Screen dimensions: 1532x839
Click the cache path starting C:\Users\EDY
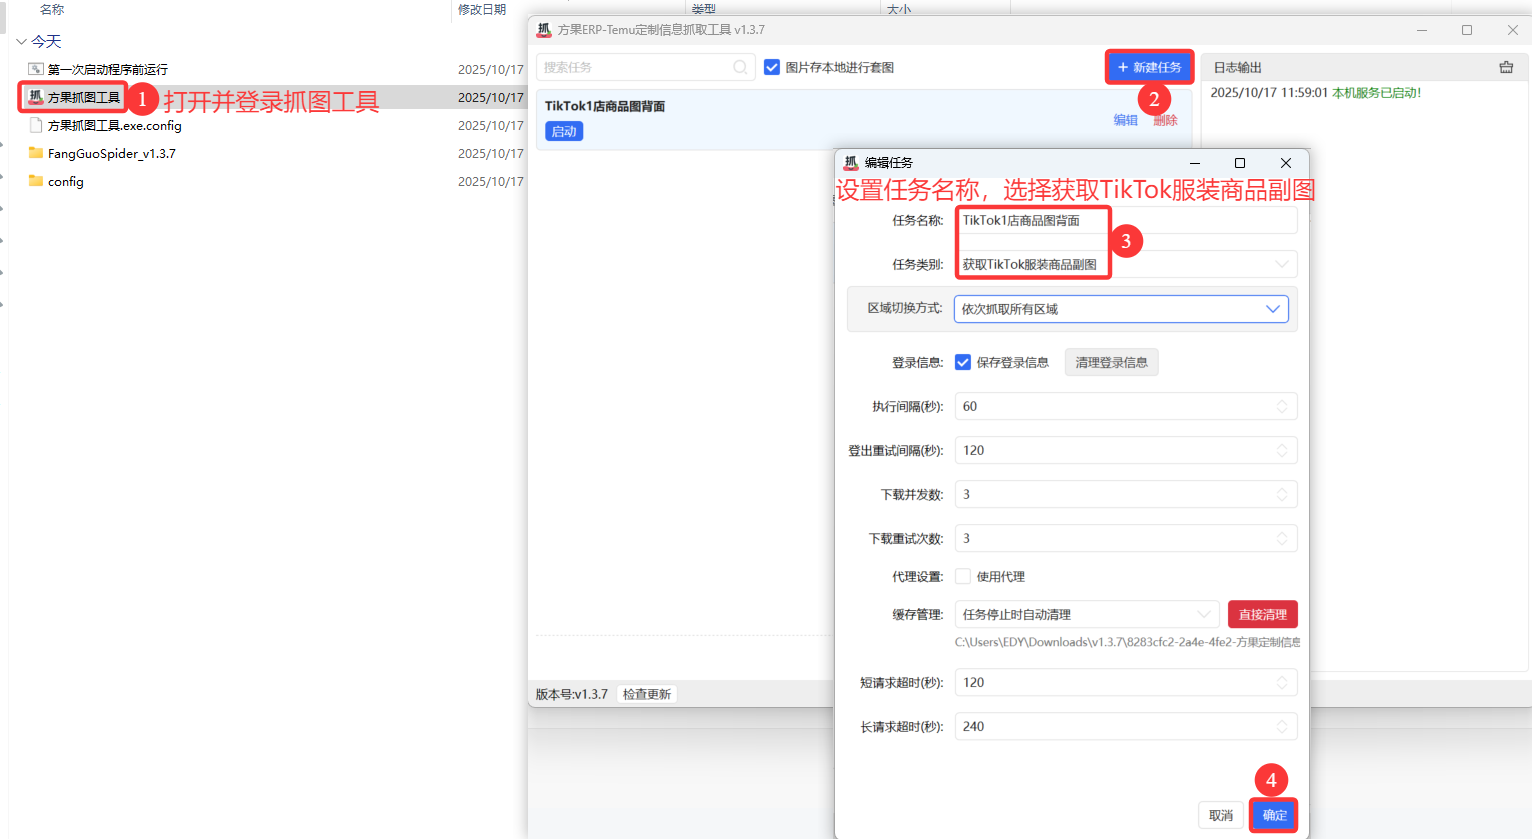point(1128,642)
